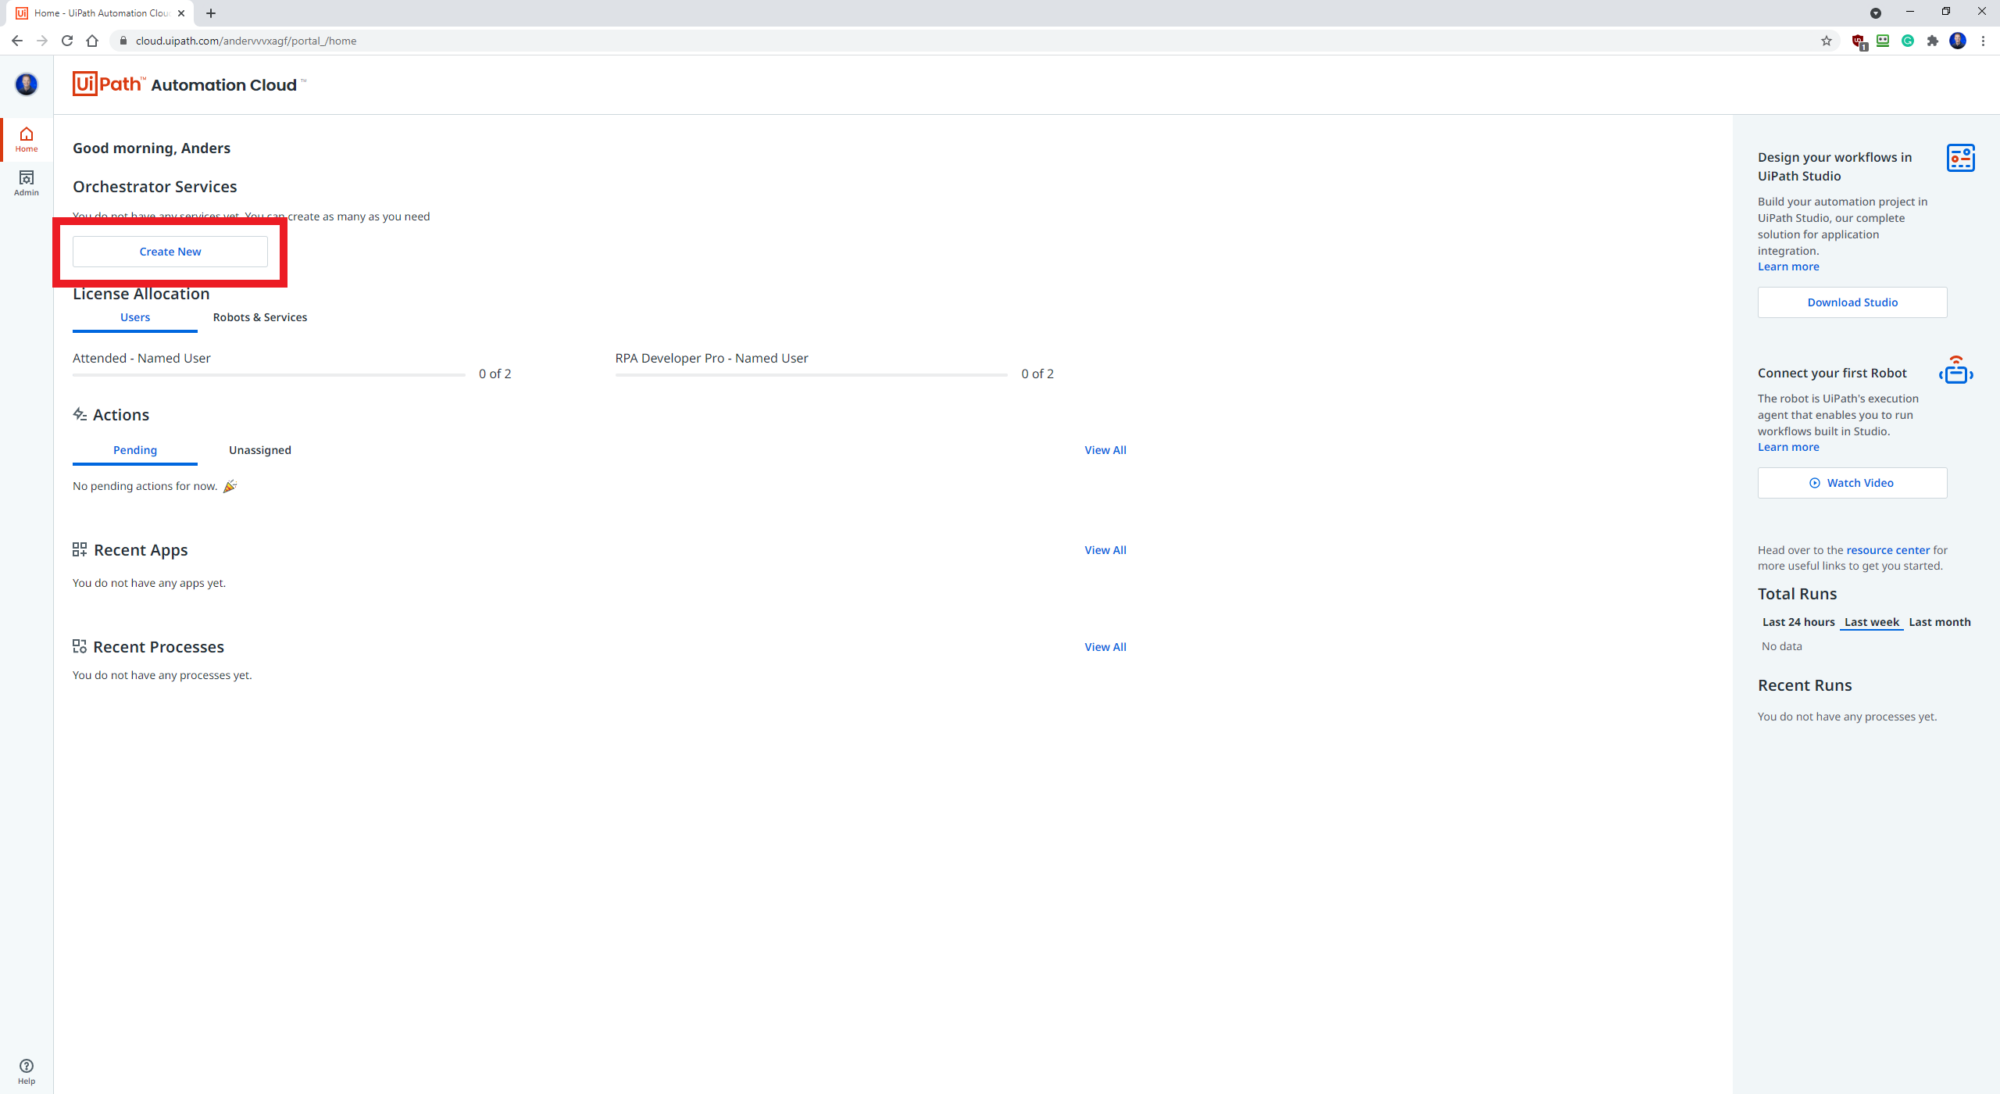2000x1094 pixels.
Task: Click the UiPath Automation Cloud logo
Action: point(189,84)
